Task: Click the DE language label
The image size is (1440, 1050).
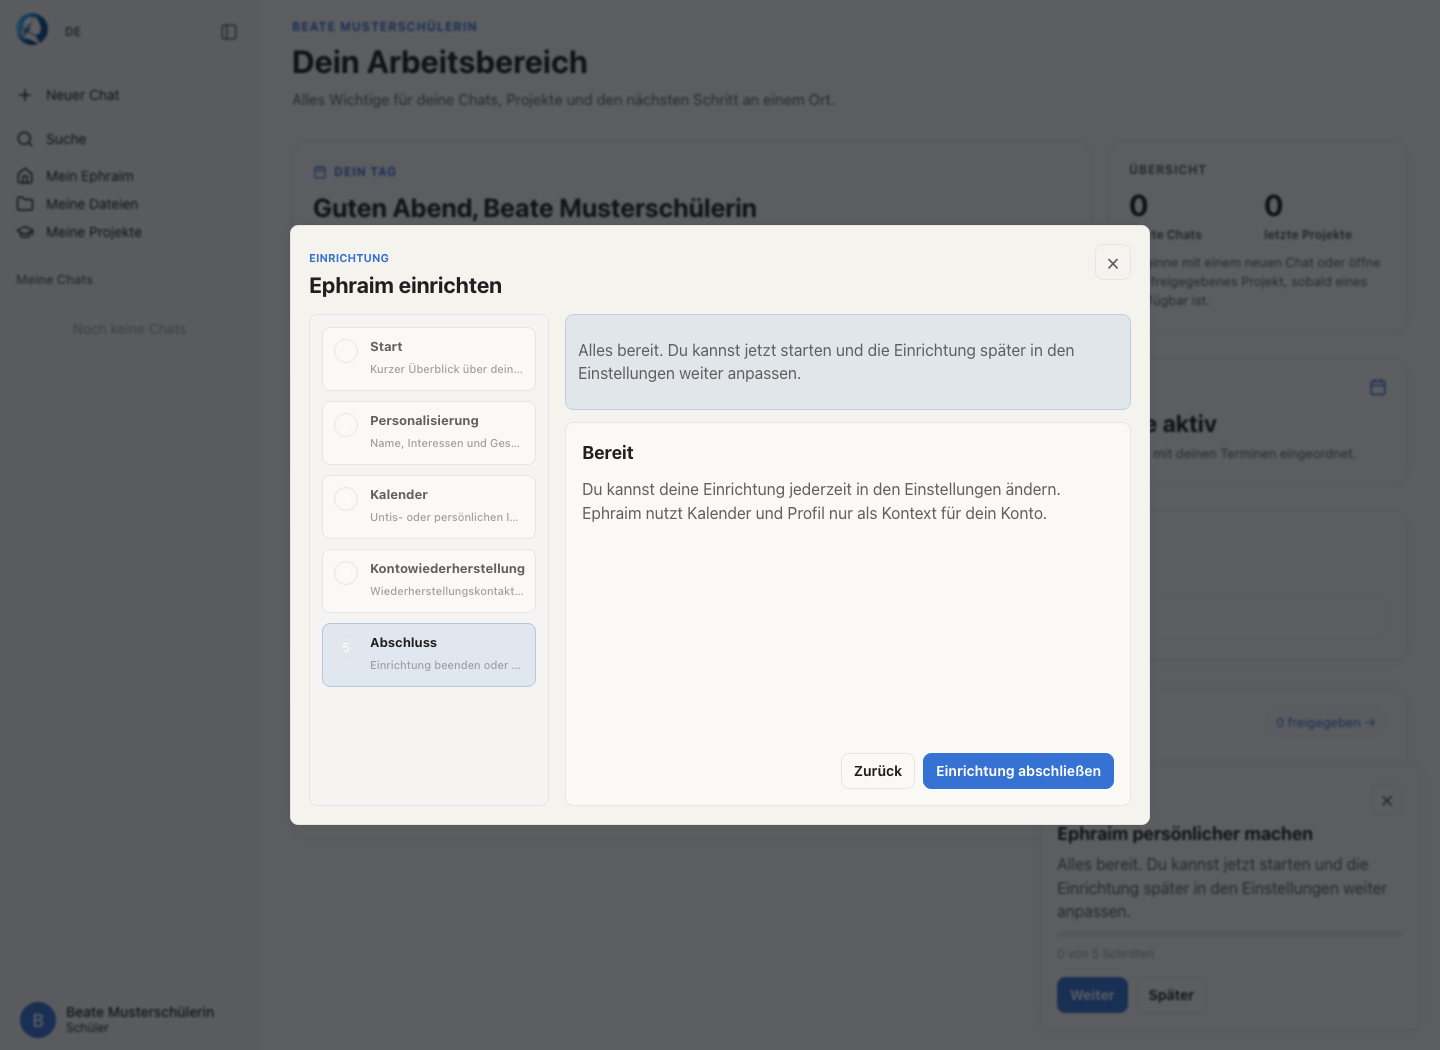Action: pos(73,32)
